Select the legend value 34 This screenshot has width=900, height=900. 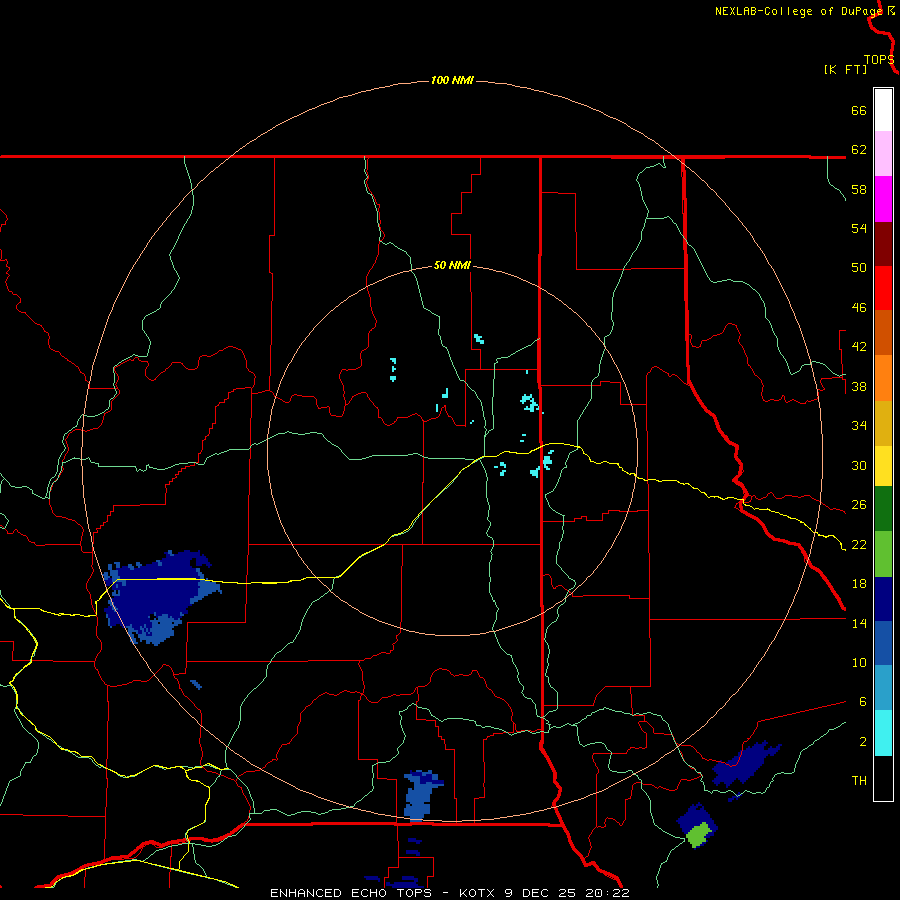pyautogui.click(x=859, y=426)
